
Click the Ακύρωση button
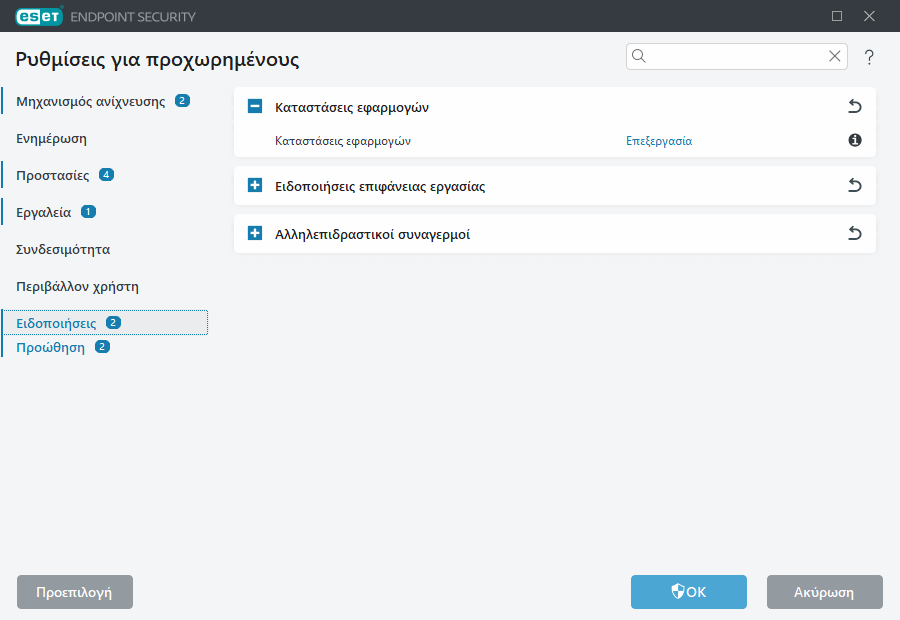824,592
